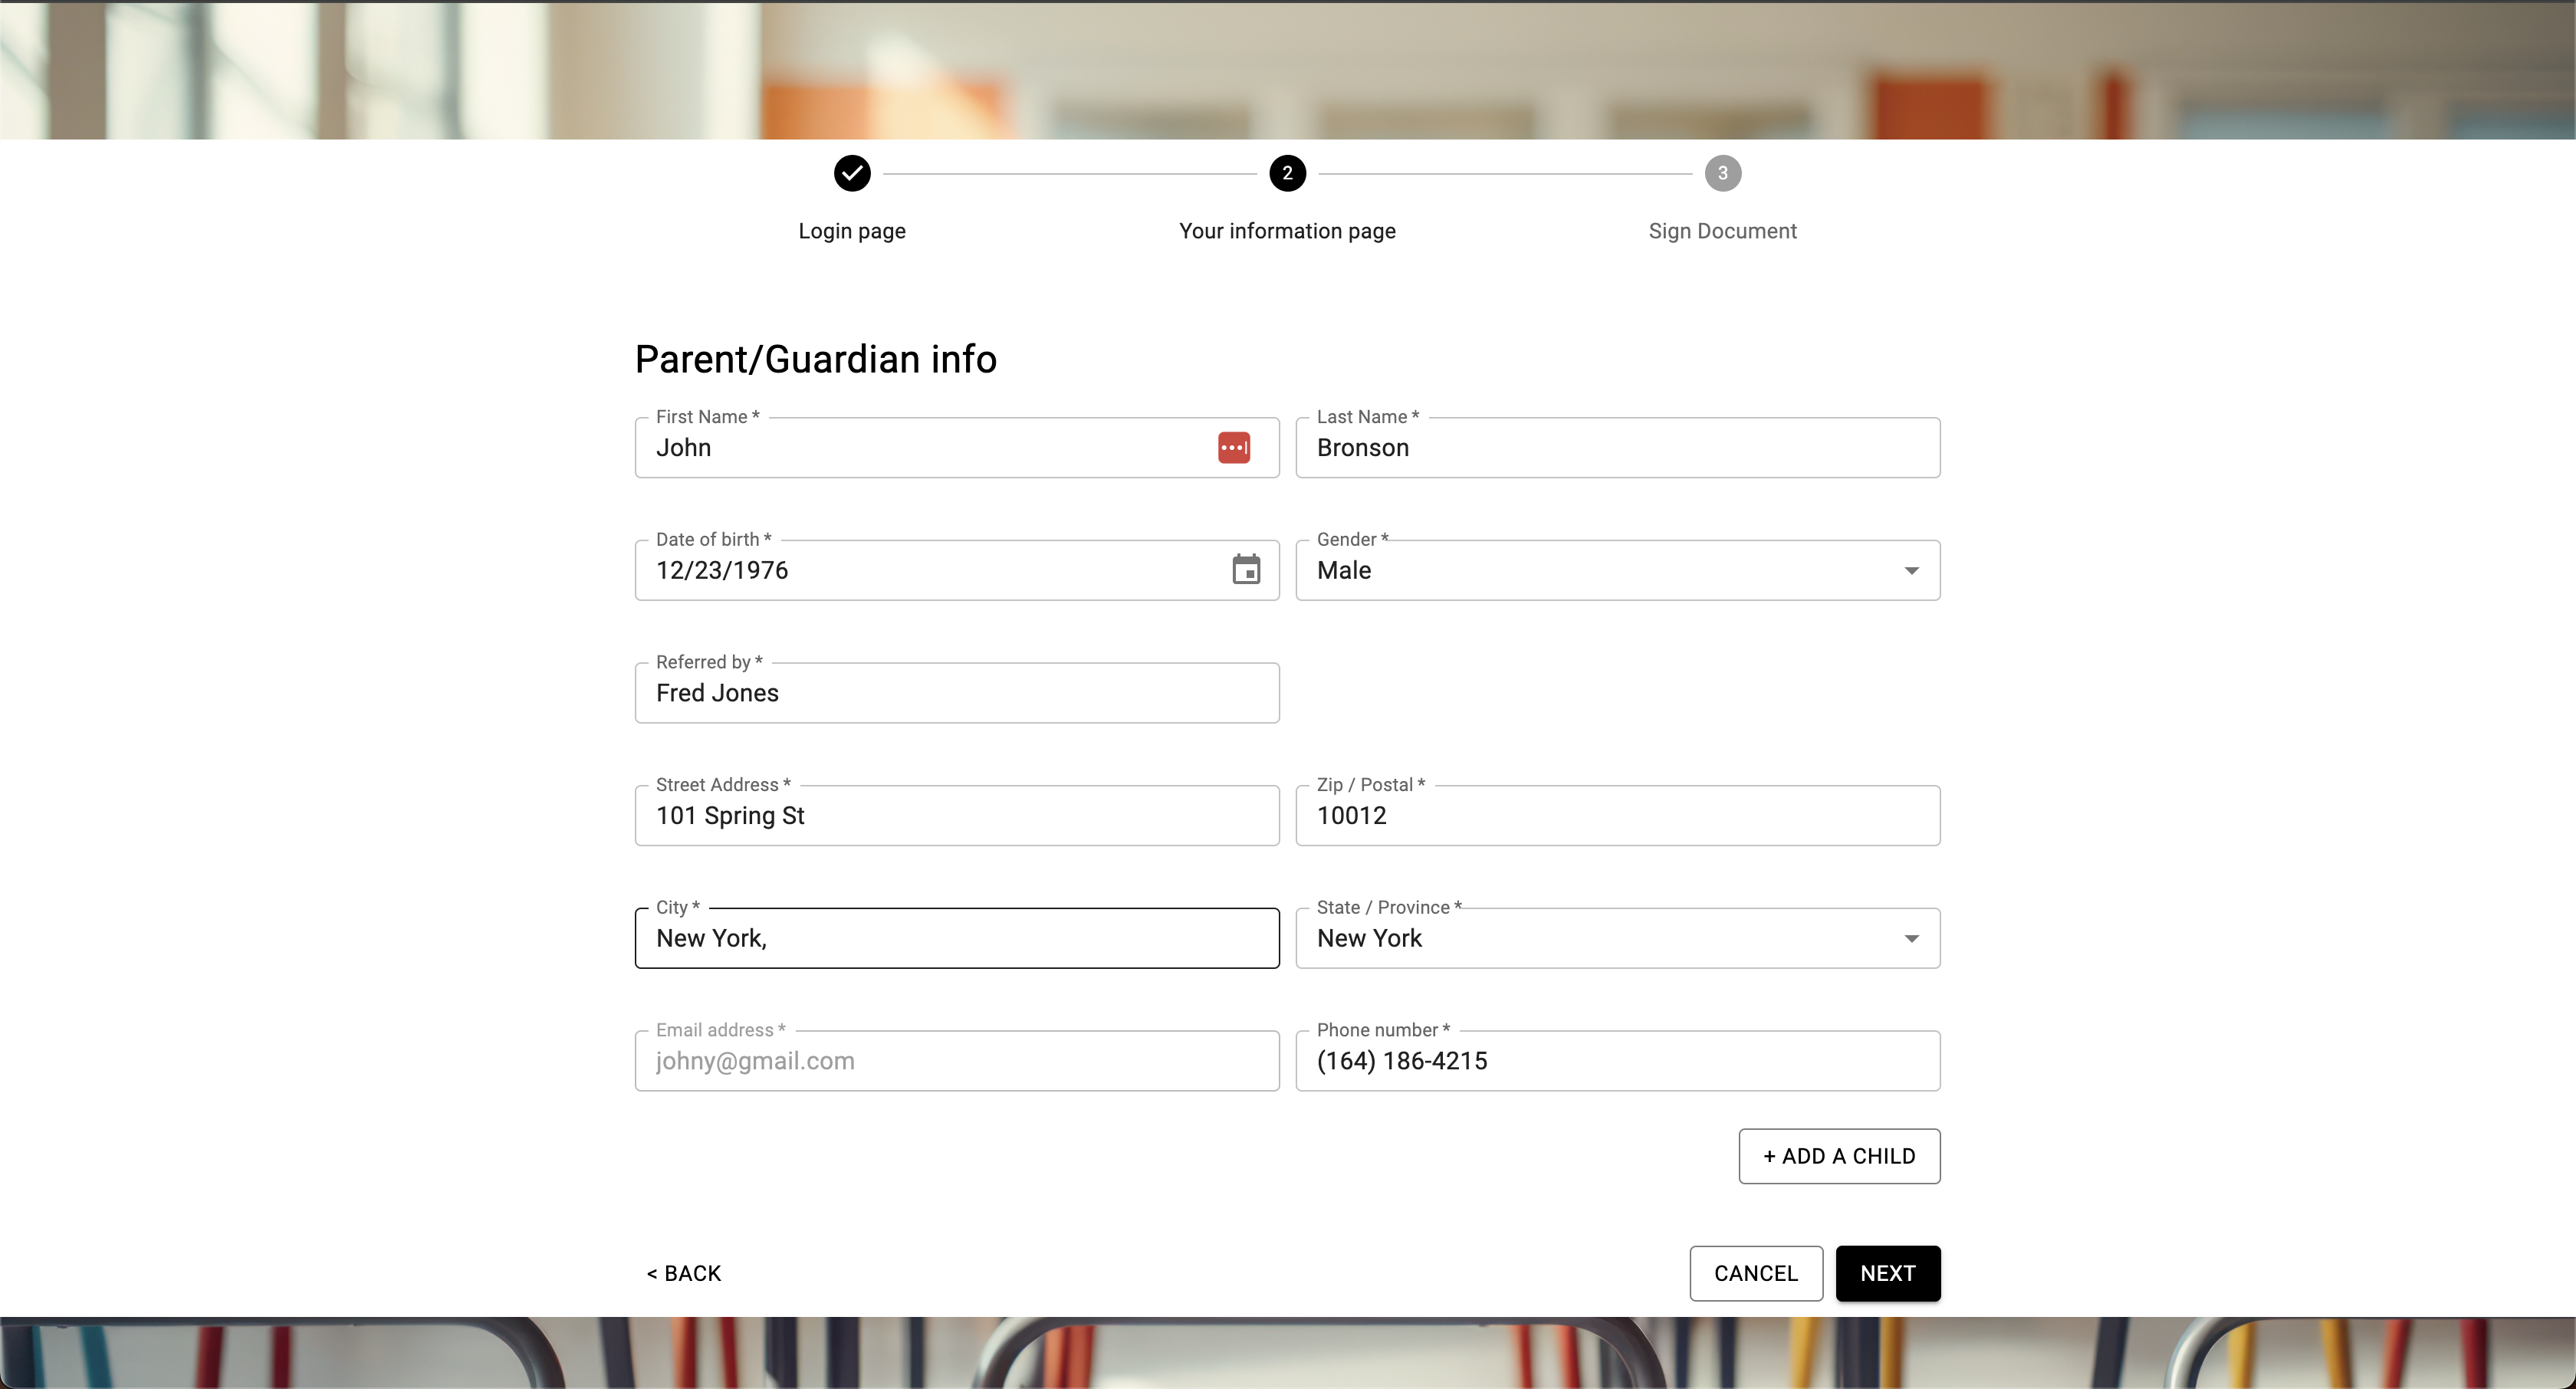The width and height of the screenshot is (2576, 1389).
Task: Click the completed Login page step checkmark
Action: pos(852,173)
